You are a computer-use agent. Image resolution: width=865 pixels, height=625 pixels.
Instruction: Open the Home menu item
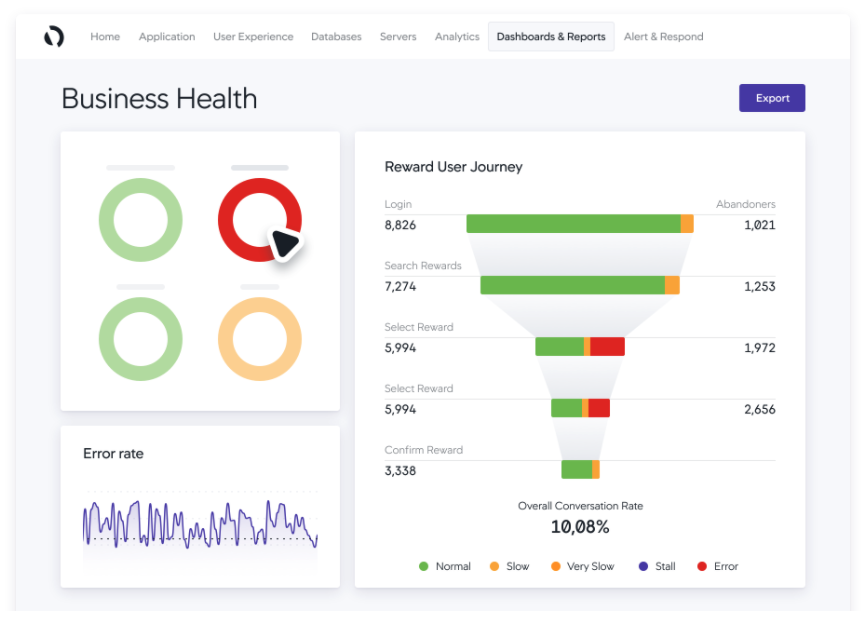[x=105, y=36]
